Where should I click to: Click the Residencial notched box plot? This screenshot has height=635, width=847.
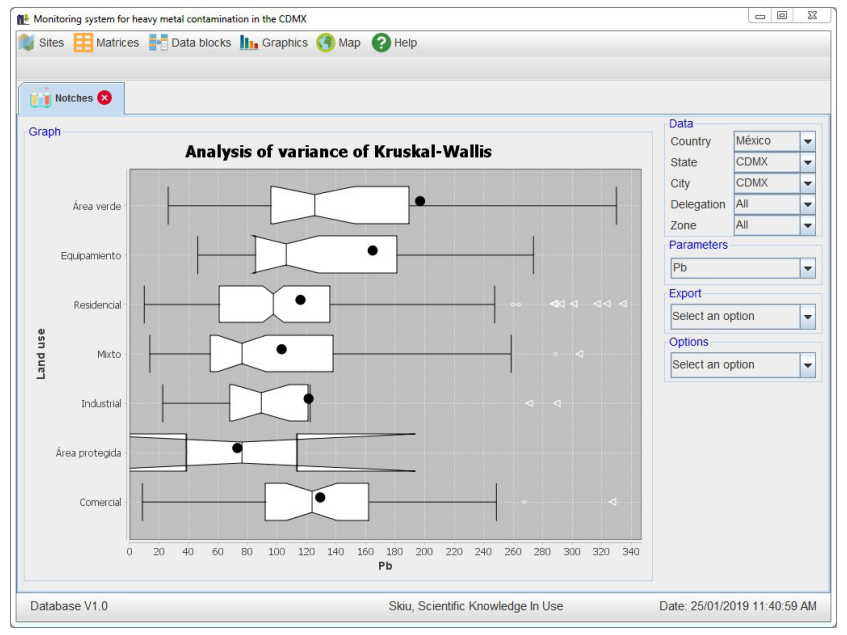[x=274, y=305]
